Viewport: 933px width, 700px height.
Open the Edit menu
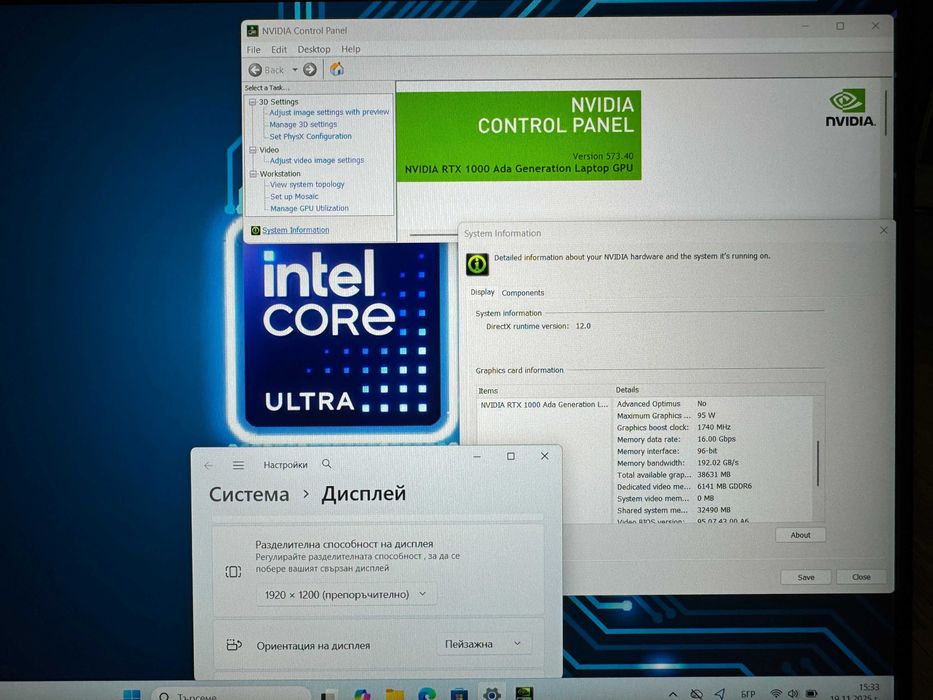click(278, 49)
